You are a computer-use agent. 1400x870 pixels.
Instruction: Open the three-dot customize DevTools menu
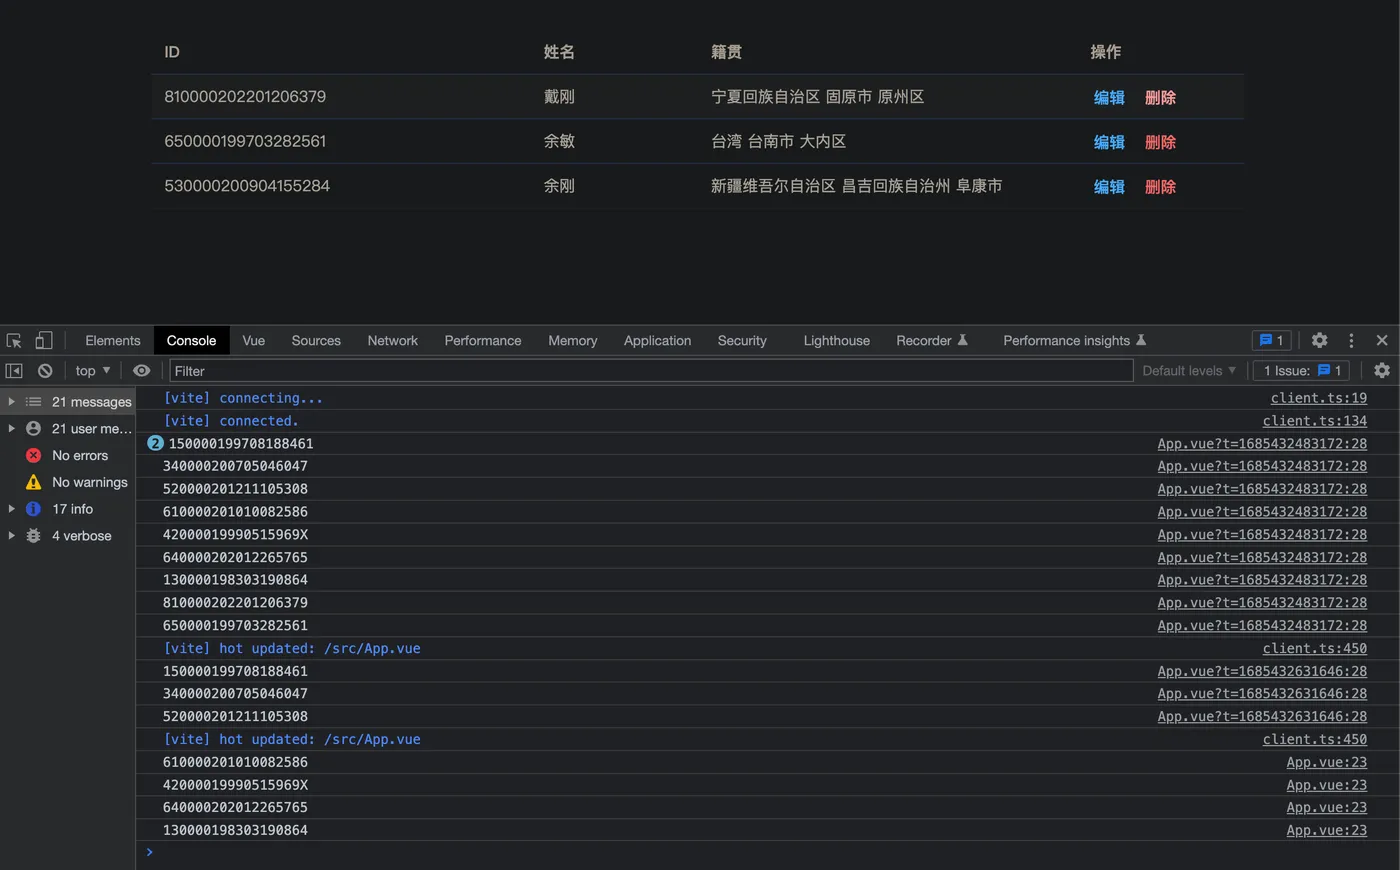[x=1350, y=340]
